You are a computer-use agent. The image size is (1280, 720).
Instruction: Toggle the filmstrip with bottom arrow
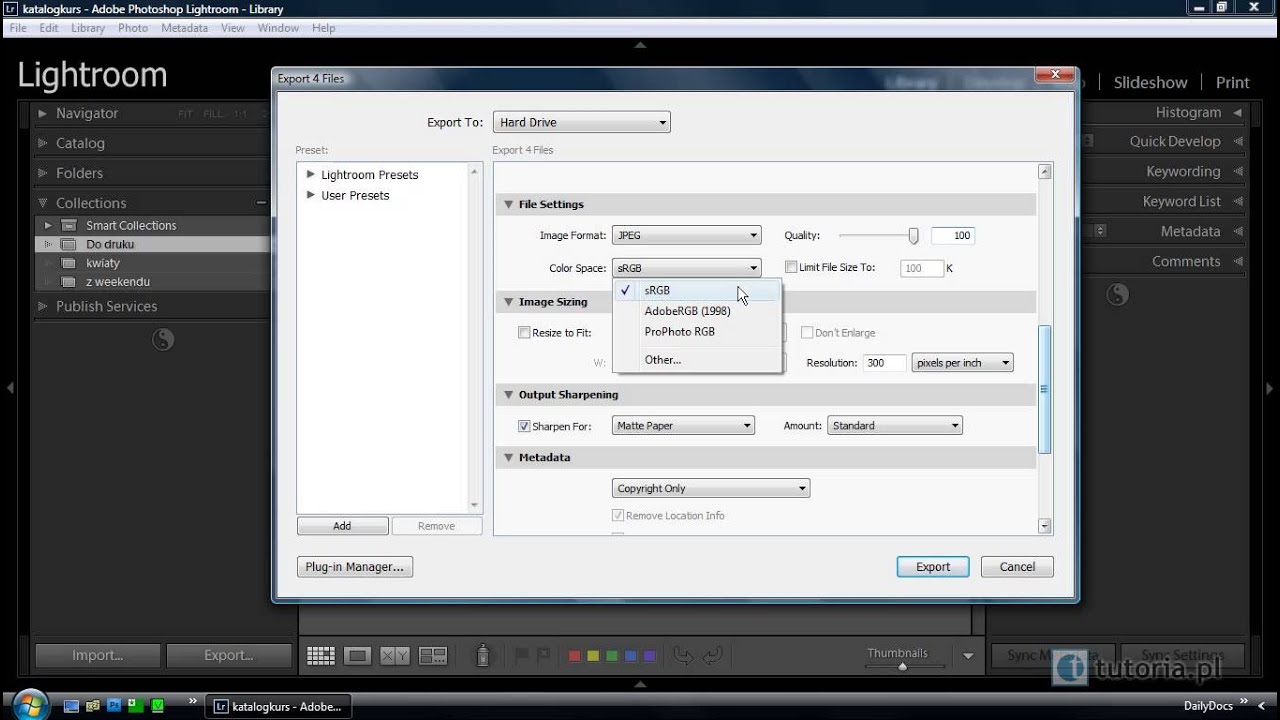tap(640, 684)
